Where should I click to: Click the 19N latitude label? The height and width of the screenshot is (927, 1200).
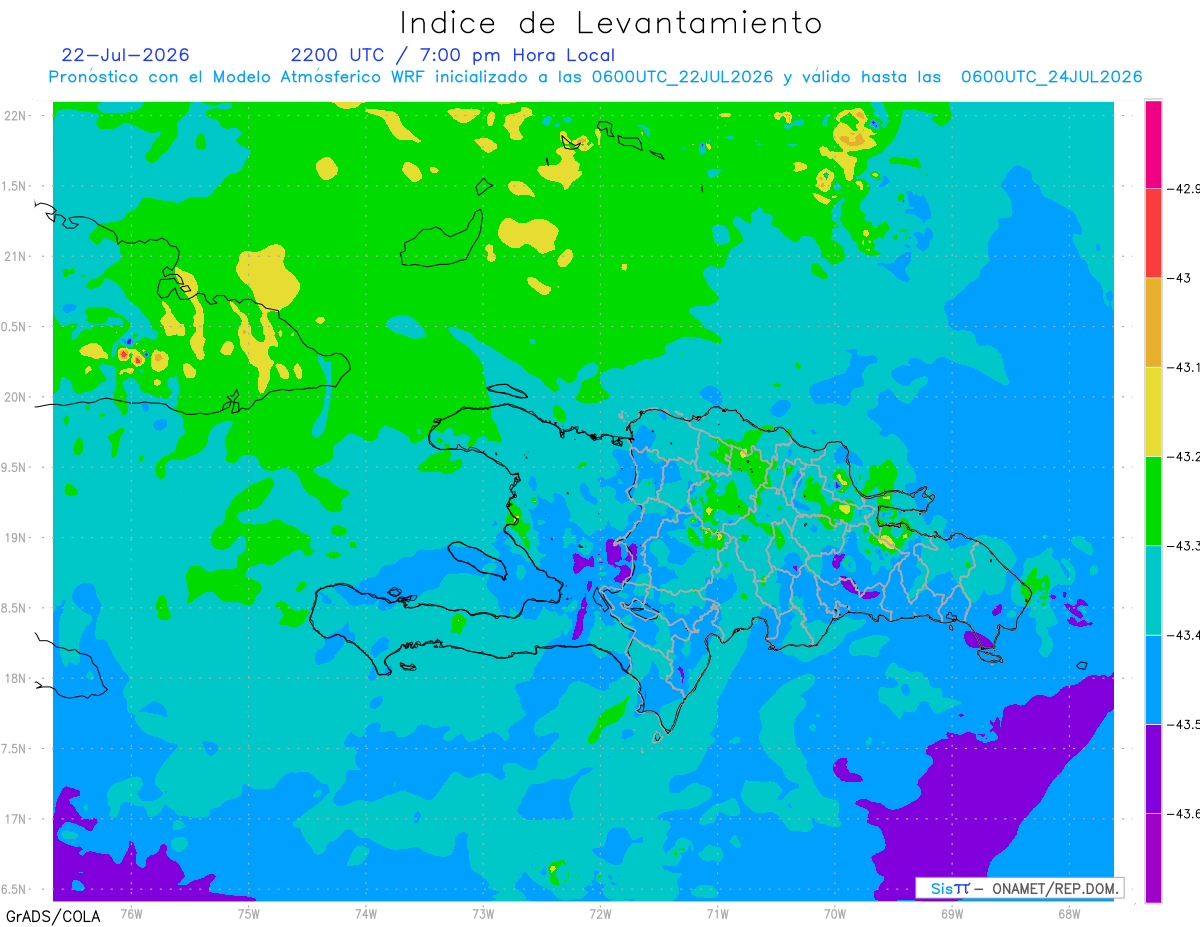click(16, 537)
